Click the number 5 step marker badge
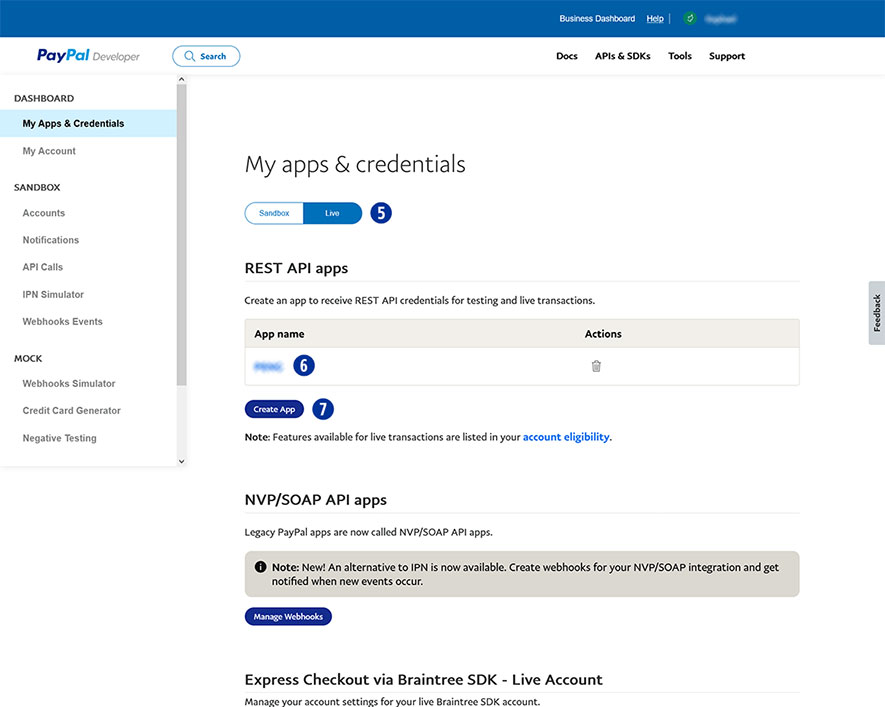This screenshot has height=707, width=885. (x=381, y=213)
